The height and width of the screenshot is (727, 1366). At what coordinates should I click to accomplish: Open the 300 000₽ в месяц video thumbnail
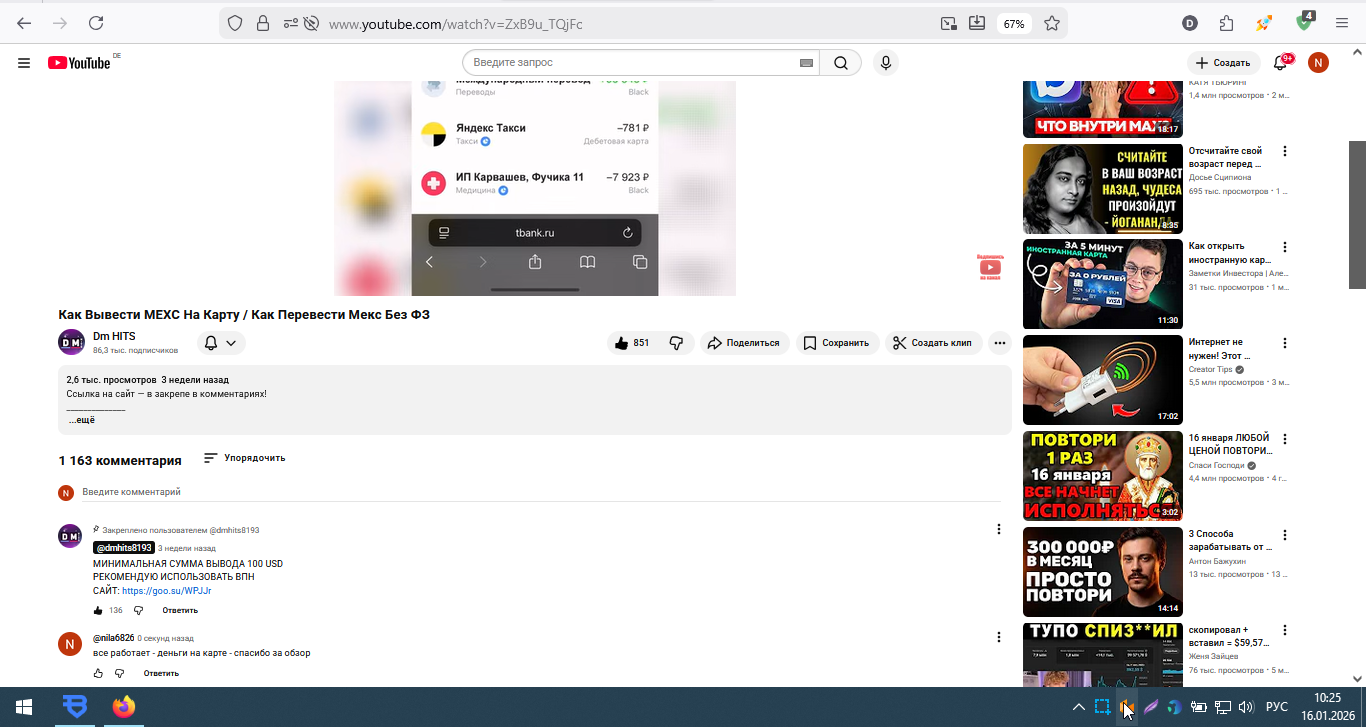pos(1103,572)
